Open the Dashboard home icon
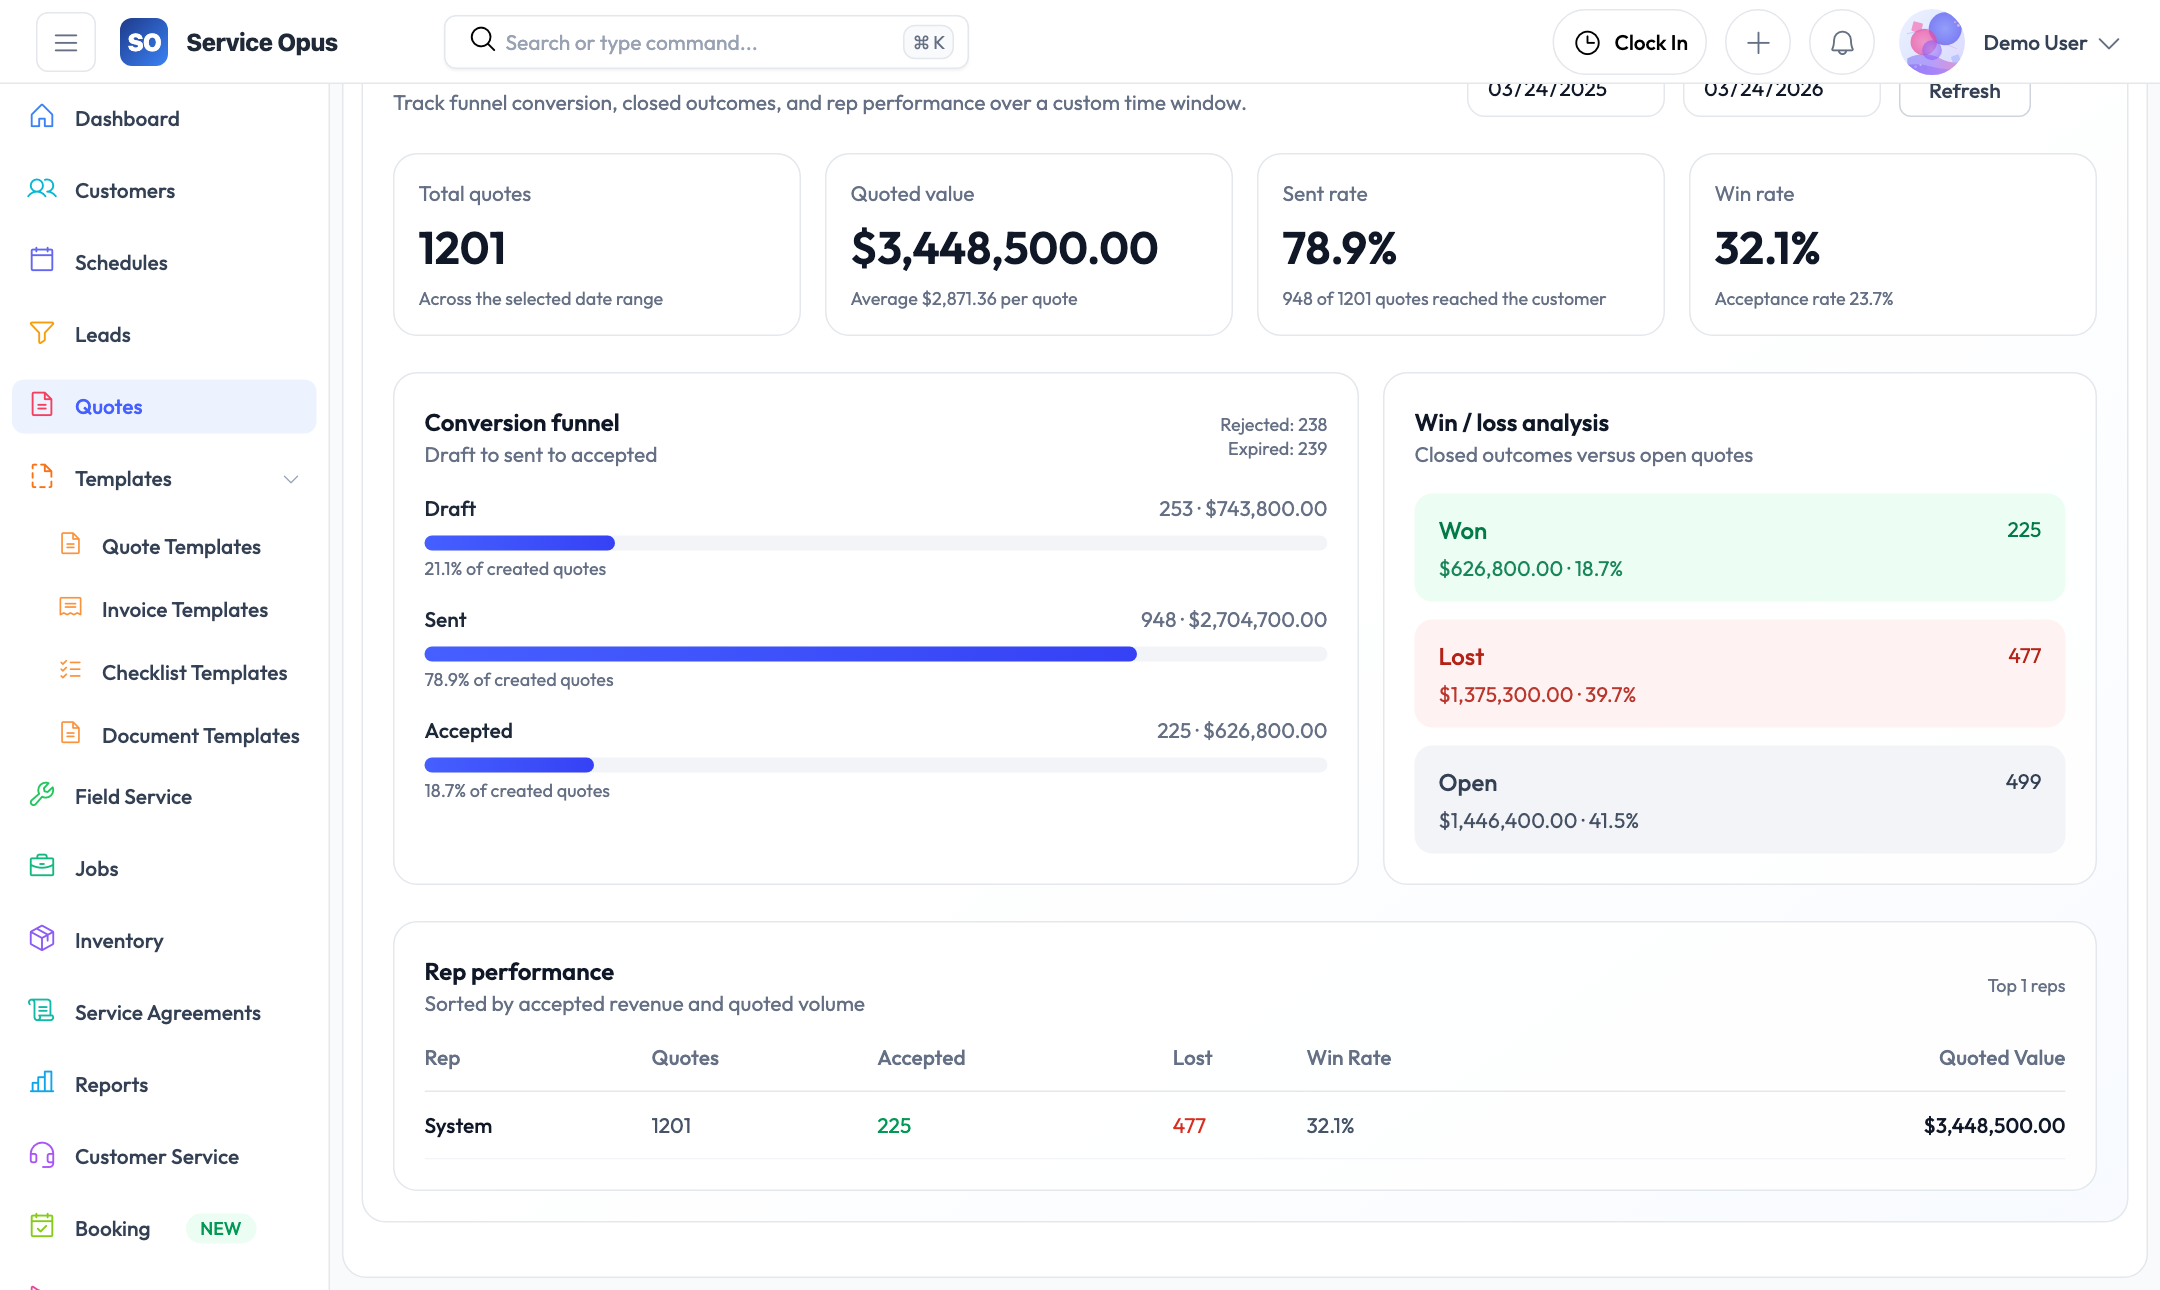This screenshot has height=1290, width=2160. pos(42,117)
